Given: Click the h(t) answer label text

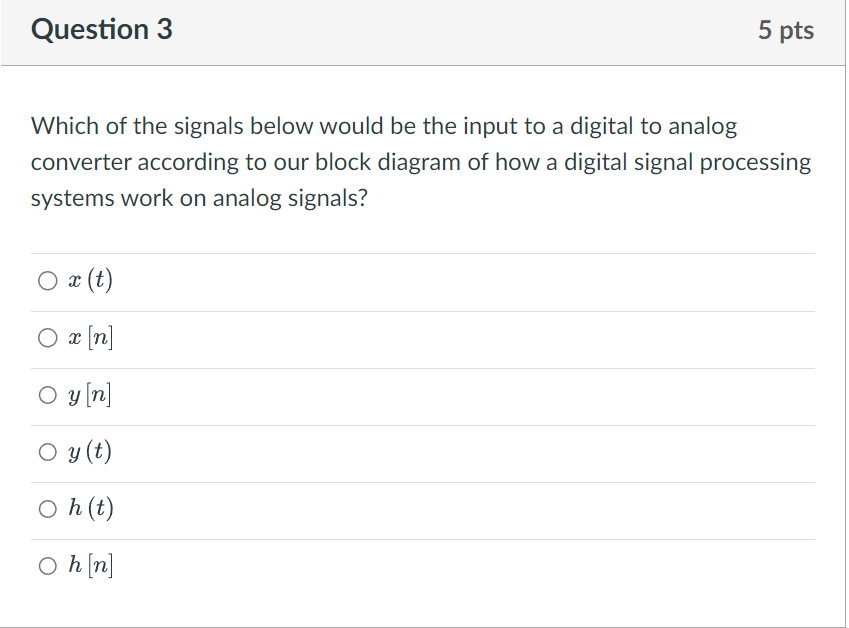Looking at the screenshot, I should point(89,508).
